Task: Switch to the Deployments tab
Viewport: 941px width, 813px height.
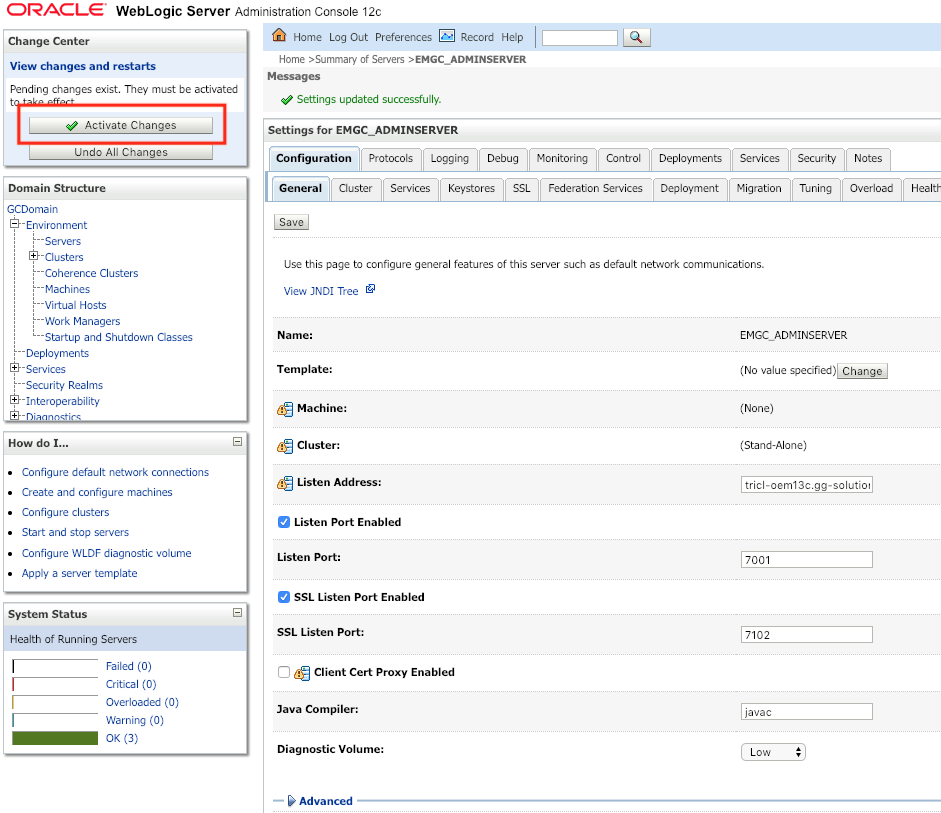Action: pyautogui.click(x=690, y=159)
